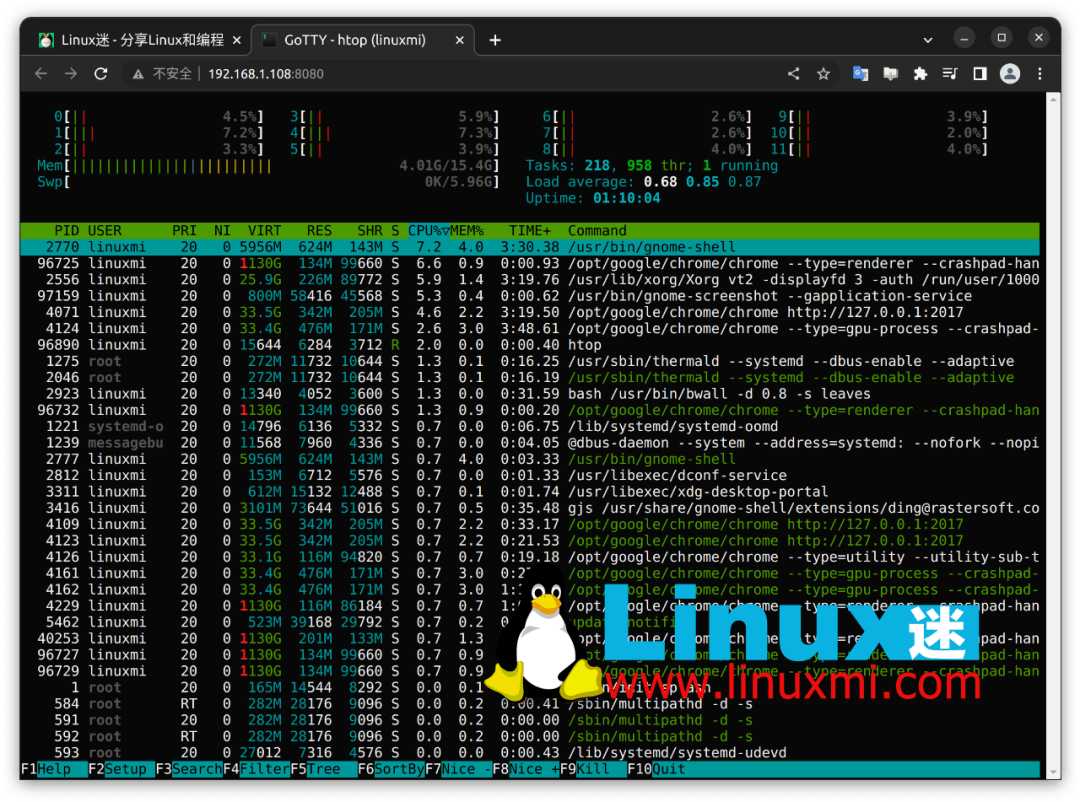
Task: Open the tab search chevron
Action: [927, 38]
